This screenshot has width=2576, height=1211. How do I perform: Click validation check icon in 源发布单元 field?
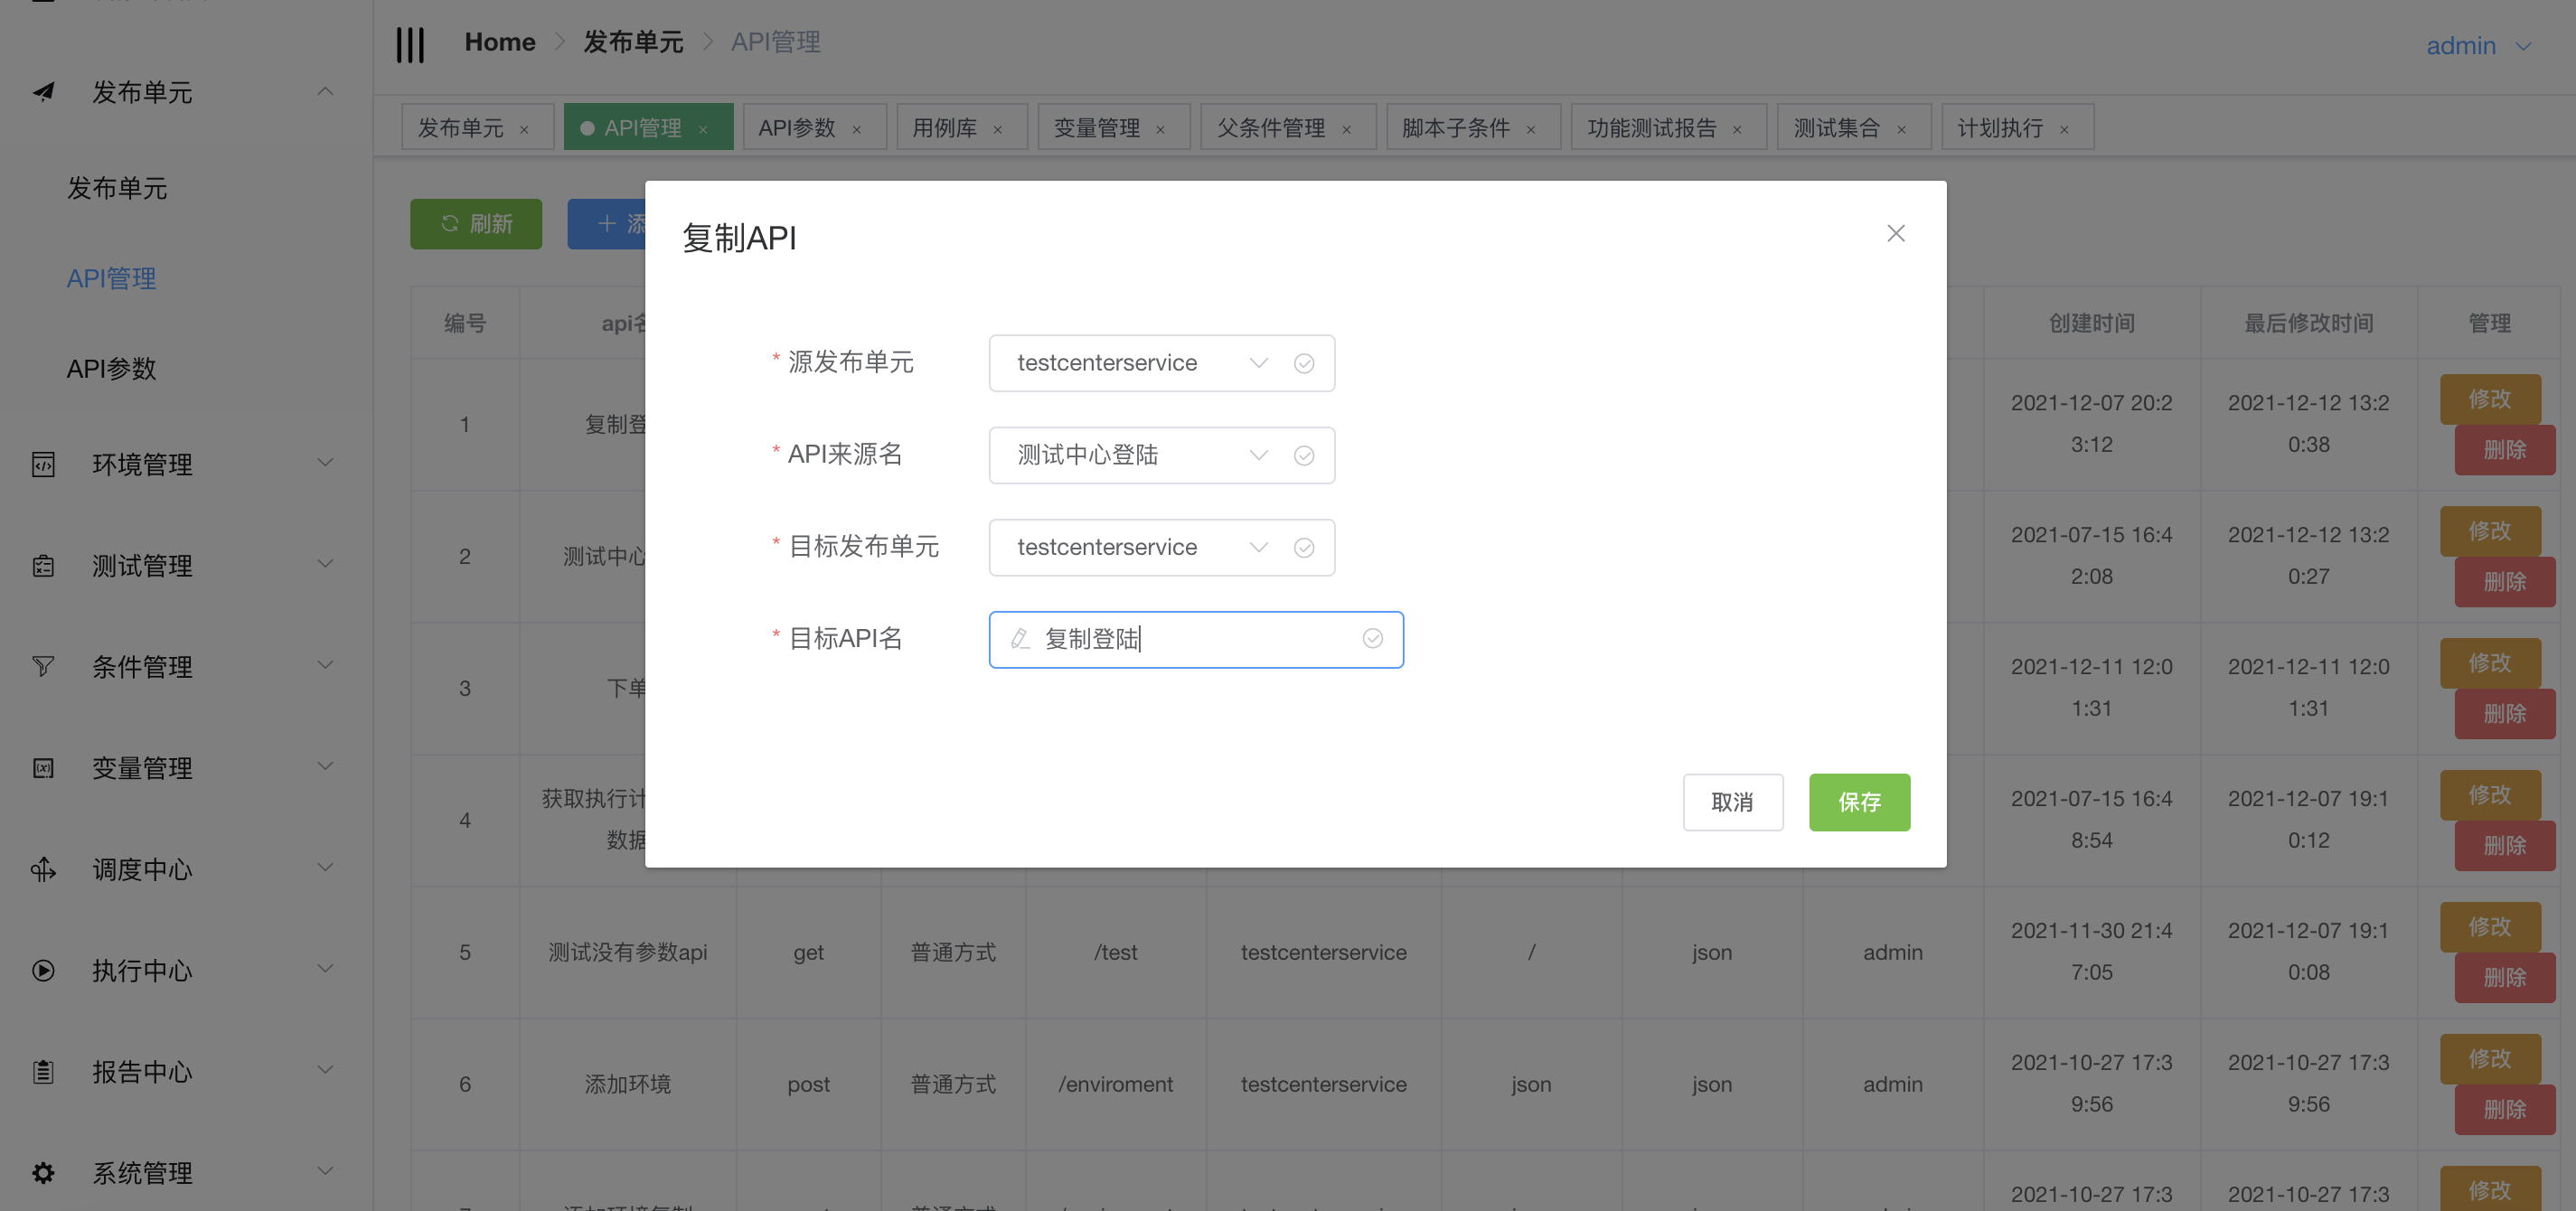tap(1304, 363)
